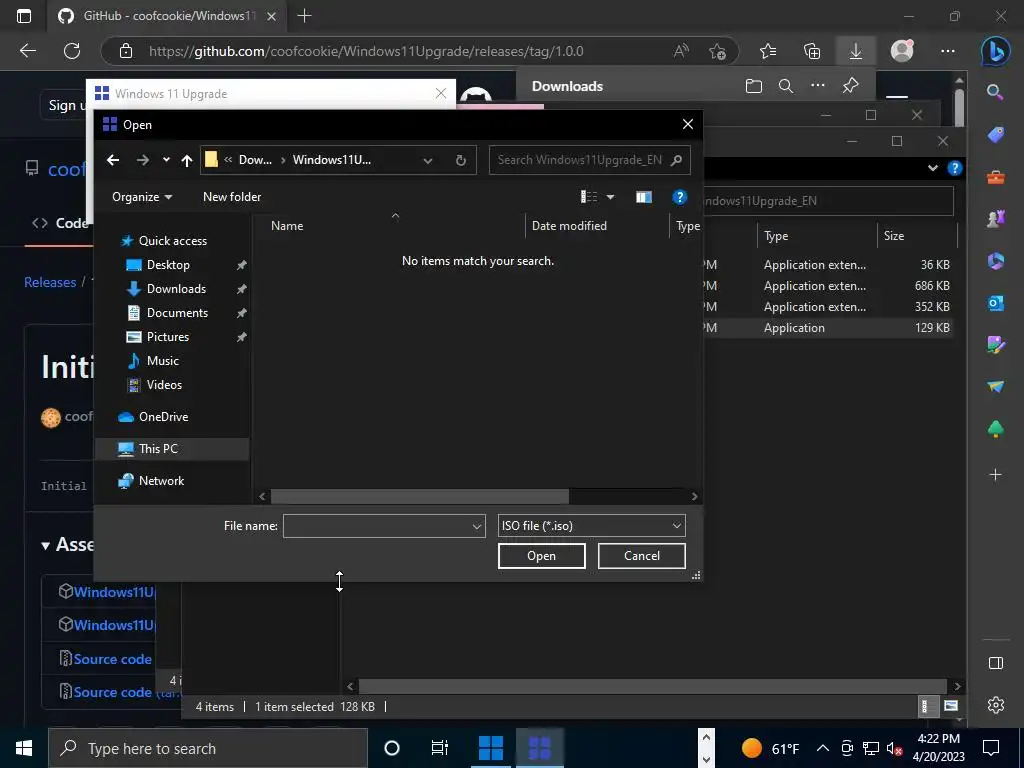
Task: Create a New folder
Action: click(232, 197)
